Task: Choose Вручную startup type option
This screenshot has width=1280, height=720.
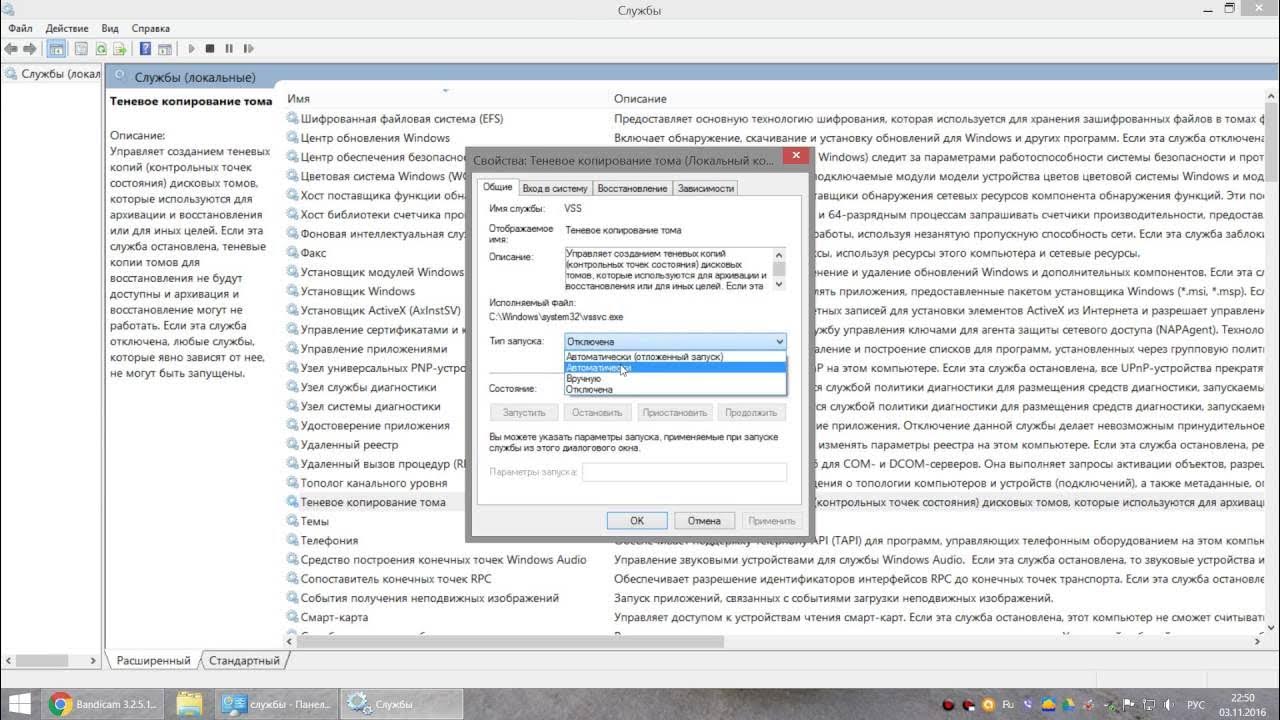Action: click(x=675, y=379)
